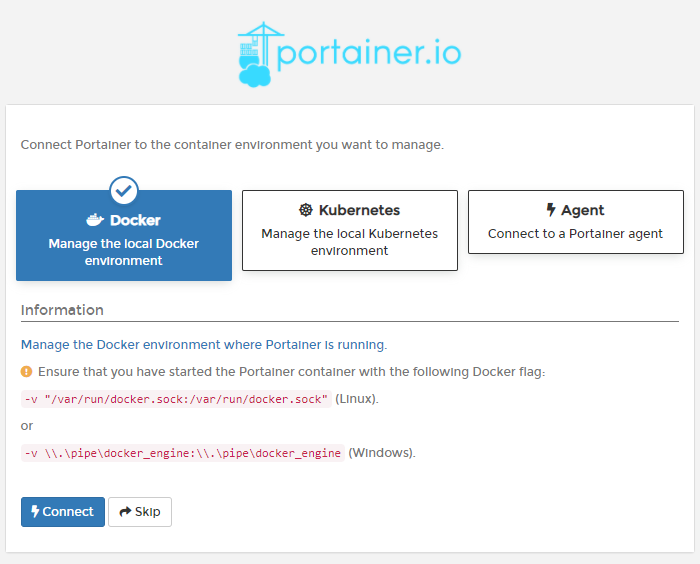The height and width of the screenshot is (564, 700).
Task: Click the '(Windows).' label
Action: tap(382, 453)
